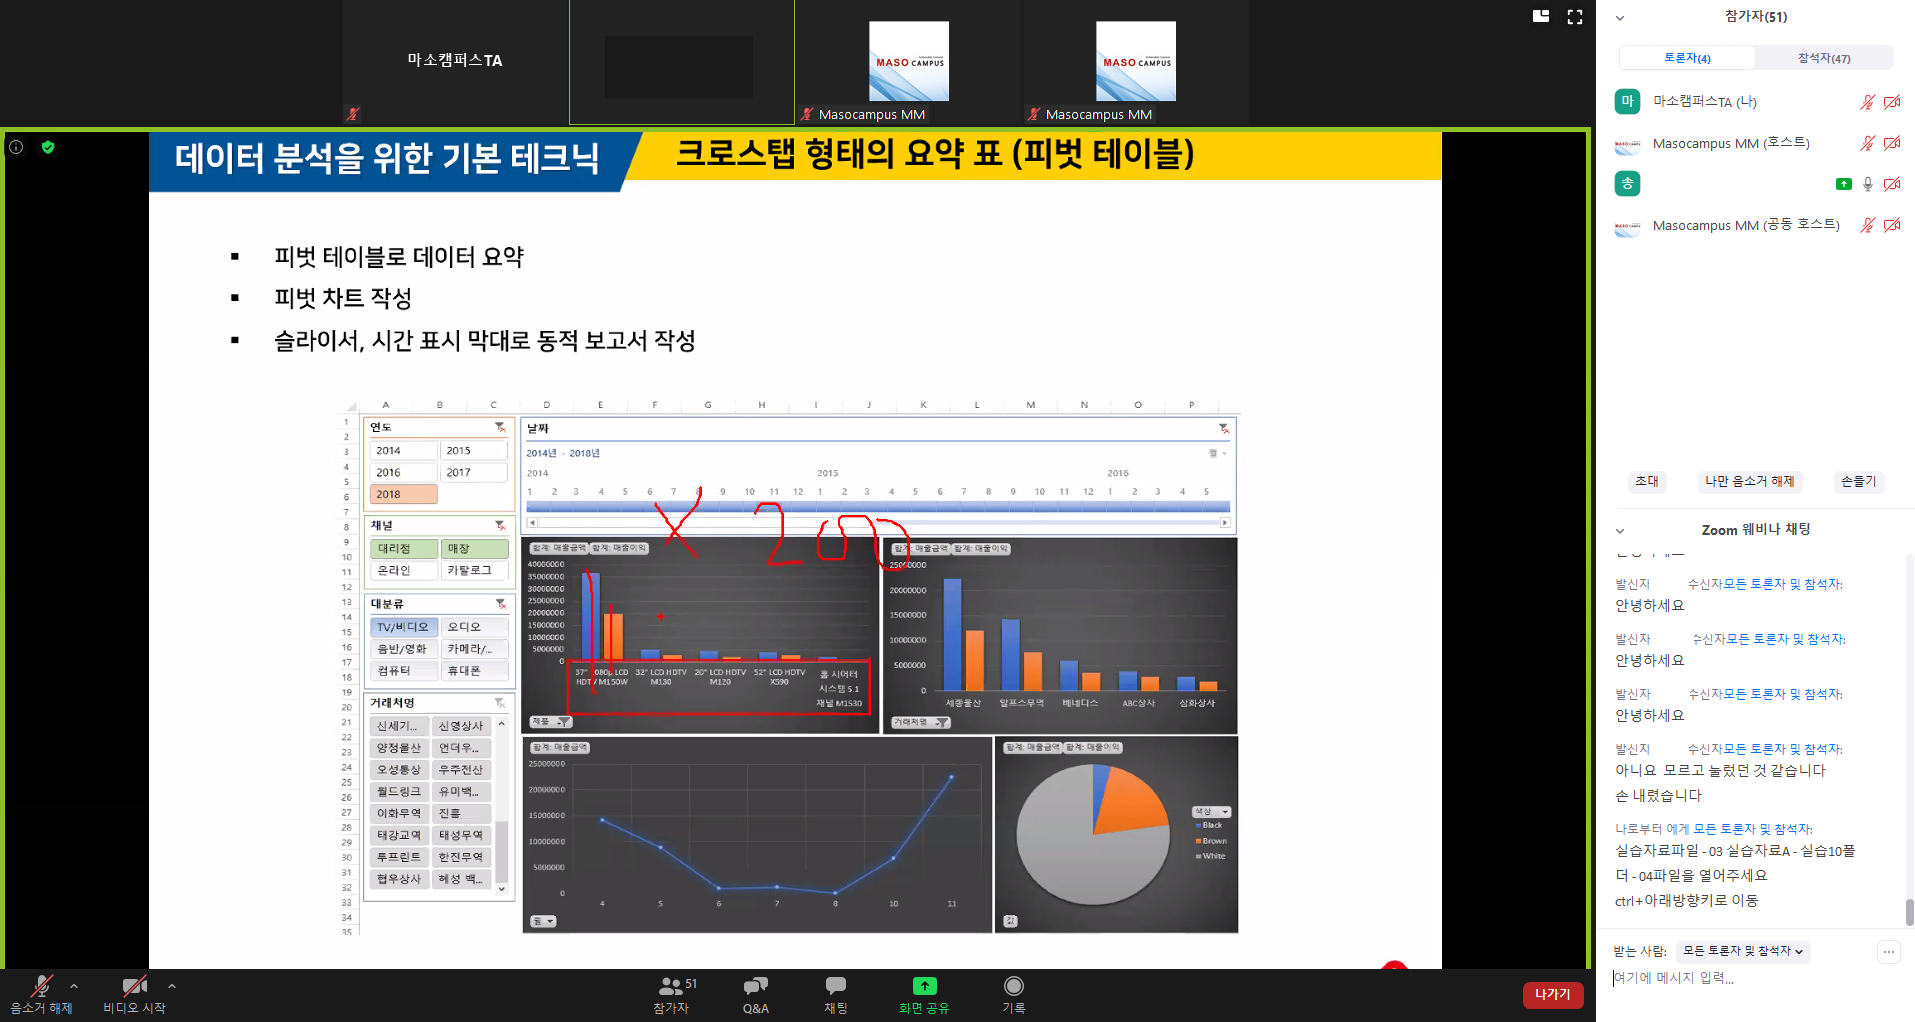
Task: Open the 받는 사람 recipient dropdown
Action: [x=1743, y=951]
